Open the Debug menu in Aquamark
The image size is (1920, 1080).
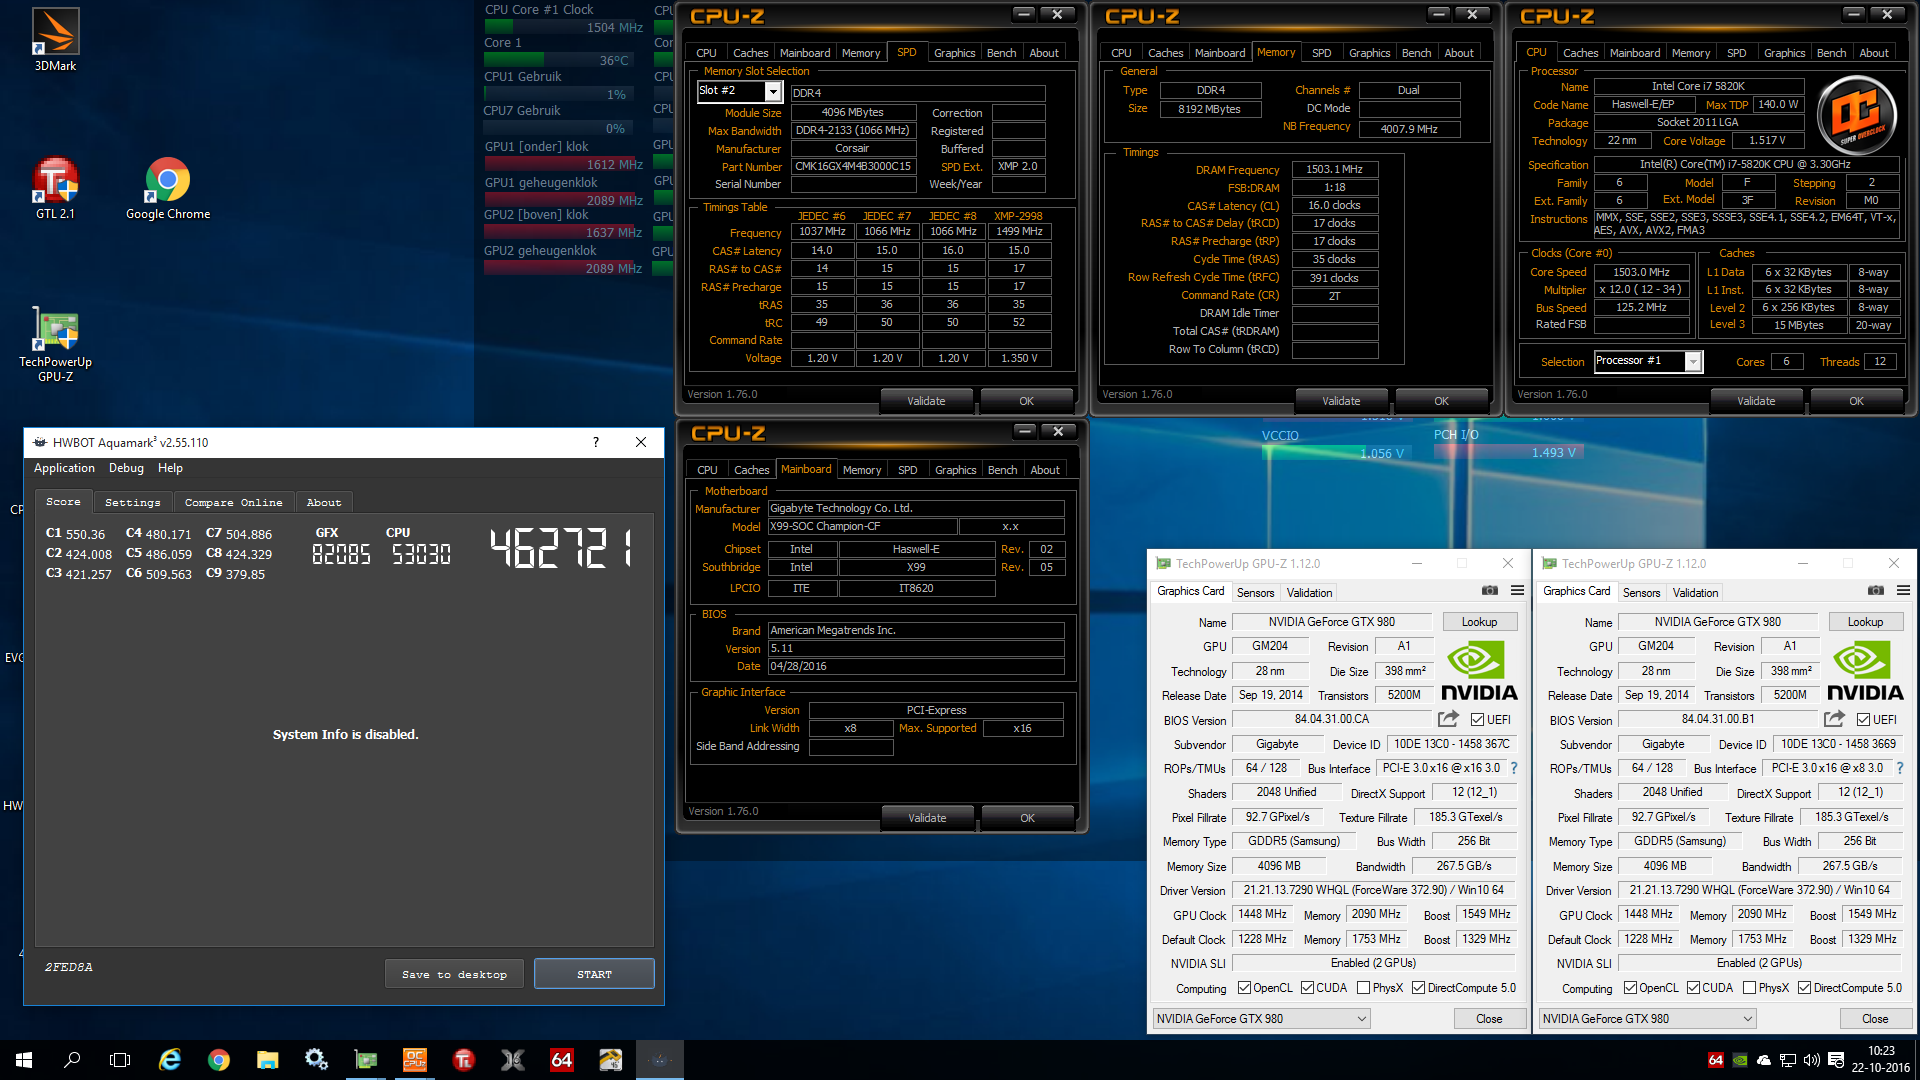[126, 468]
